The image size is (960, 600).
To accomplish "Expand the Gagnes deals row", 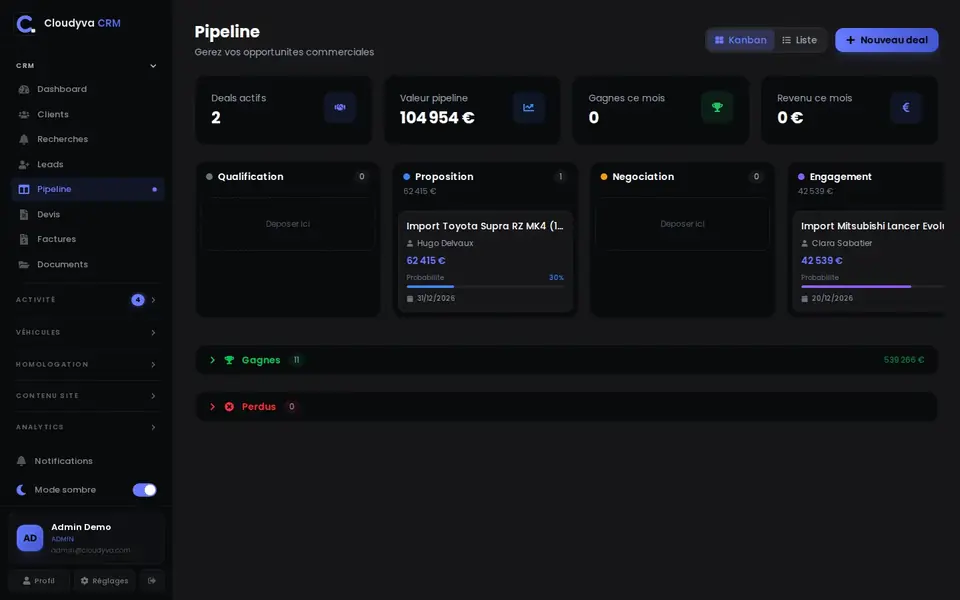I will click(566, 360).
